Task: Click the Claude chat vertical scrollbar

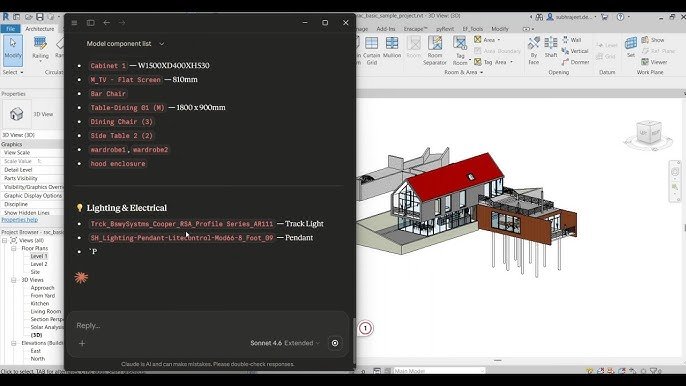Action: point(354,340)
